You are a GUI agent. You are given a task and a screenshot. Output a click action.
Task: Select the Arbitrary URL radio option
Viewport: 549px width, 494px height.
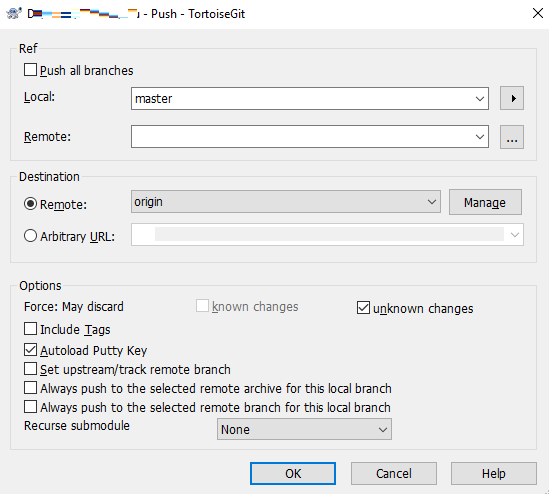30,236
